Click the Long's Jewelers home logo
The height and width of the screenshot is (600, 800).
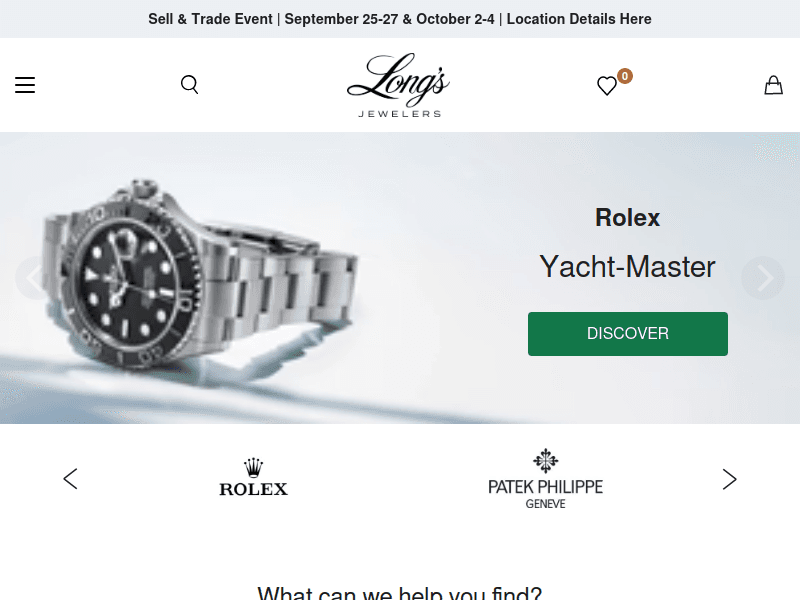[x=398, y=85]
